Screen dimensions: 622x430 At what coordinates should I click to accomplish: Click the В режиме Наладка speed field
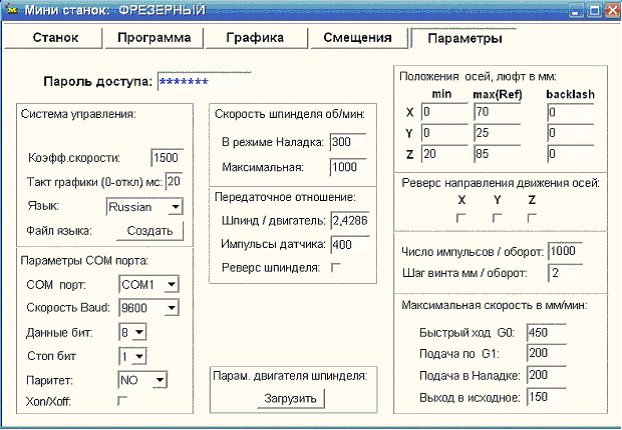348,142
